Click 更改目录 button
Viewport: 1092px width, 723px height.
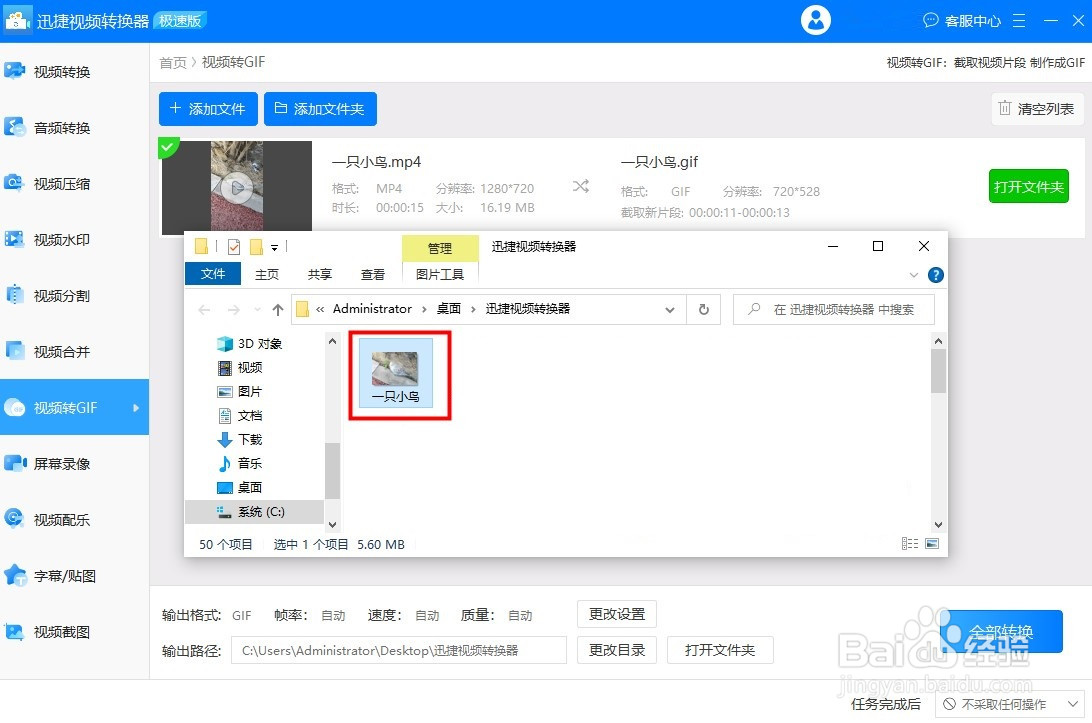click(617, 650)
